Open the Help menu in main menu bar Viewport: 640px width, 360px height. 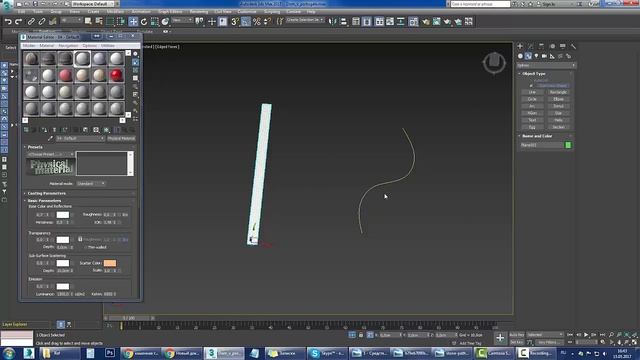(x=311, y=12)
